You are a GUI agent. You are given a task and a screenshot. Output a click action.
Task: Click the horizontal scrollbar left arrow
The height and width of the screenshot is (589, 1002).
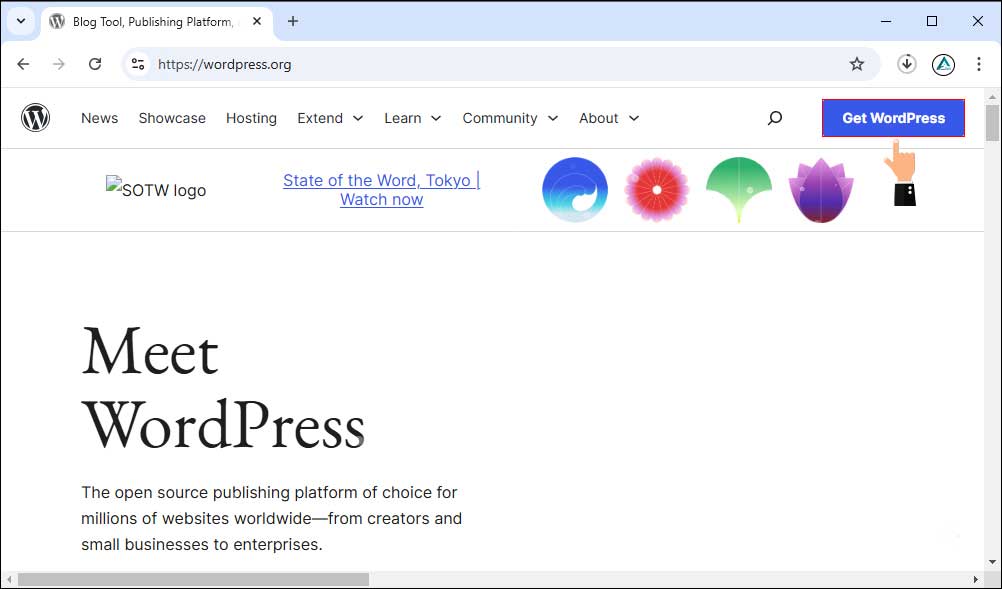pos(9,579)
